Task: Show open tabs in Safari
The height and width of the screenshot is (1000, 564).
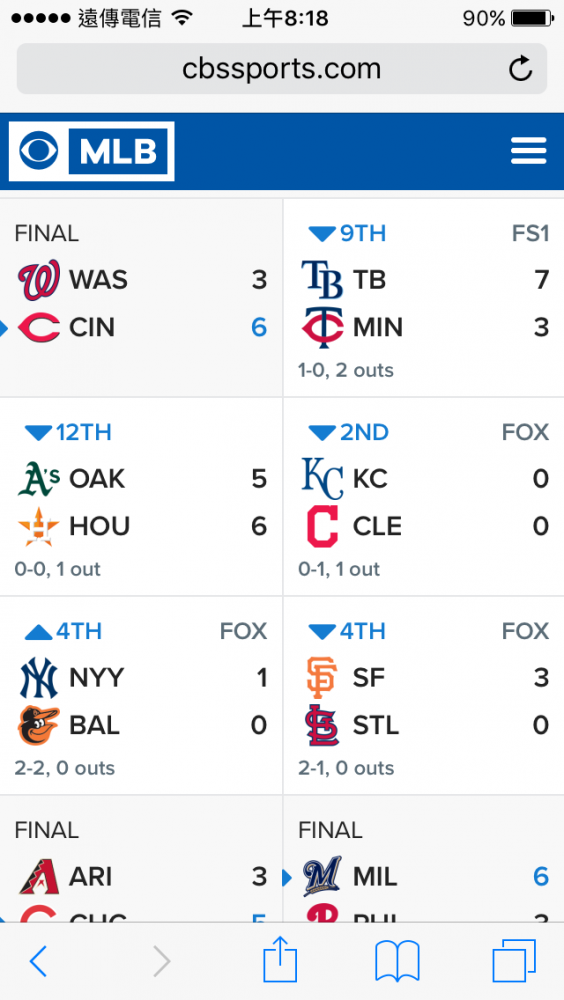Action: (514, 961)
